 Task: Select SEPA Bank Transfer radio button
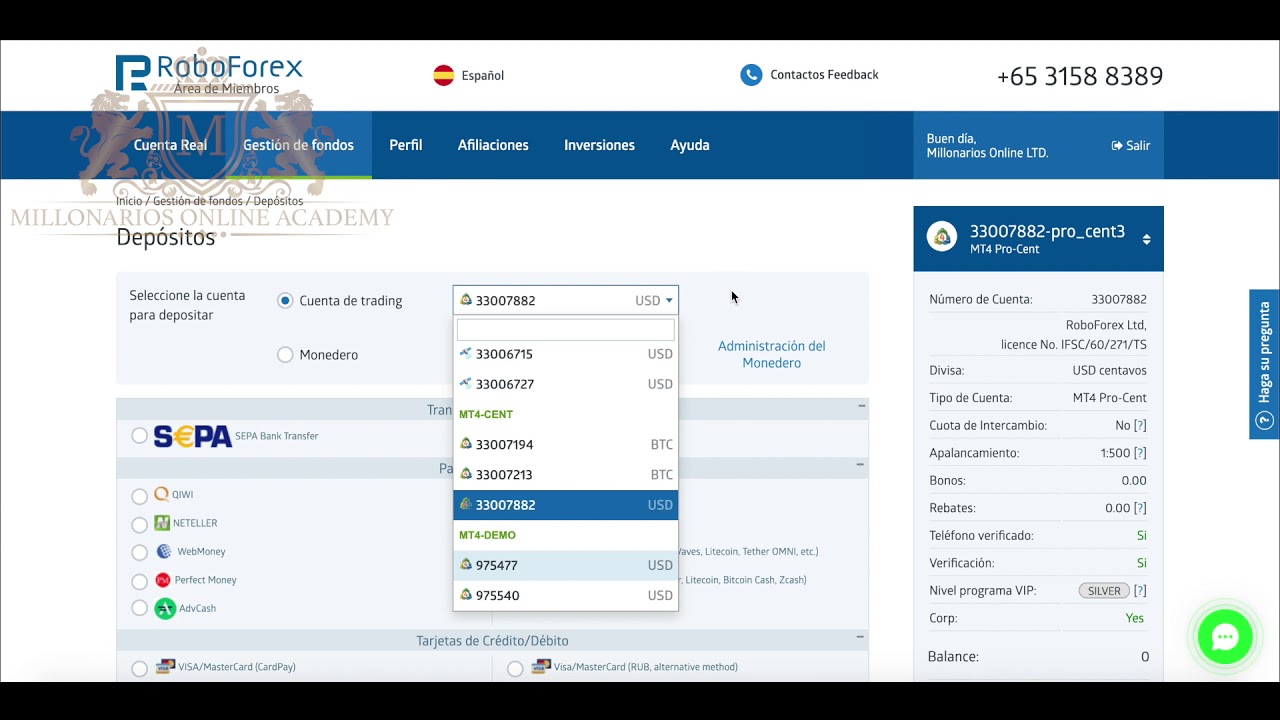(139, 436)
